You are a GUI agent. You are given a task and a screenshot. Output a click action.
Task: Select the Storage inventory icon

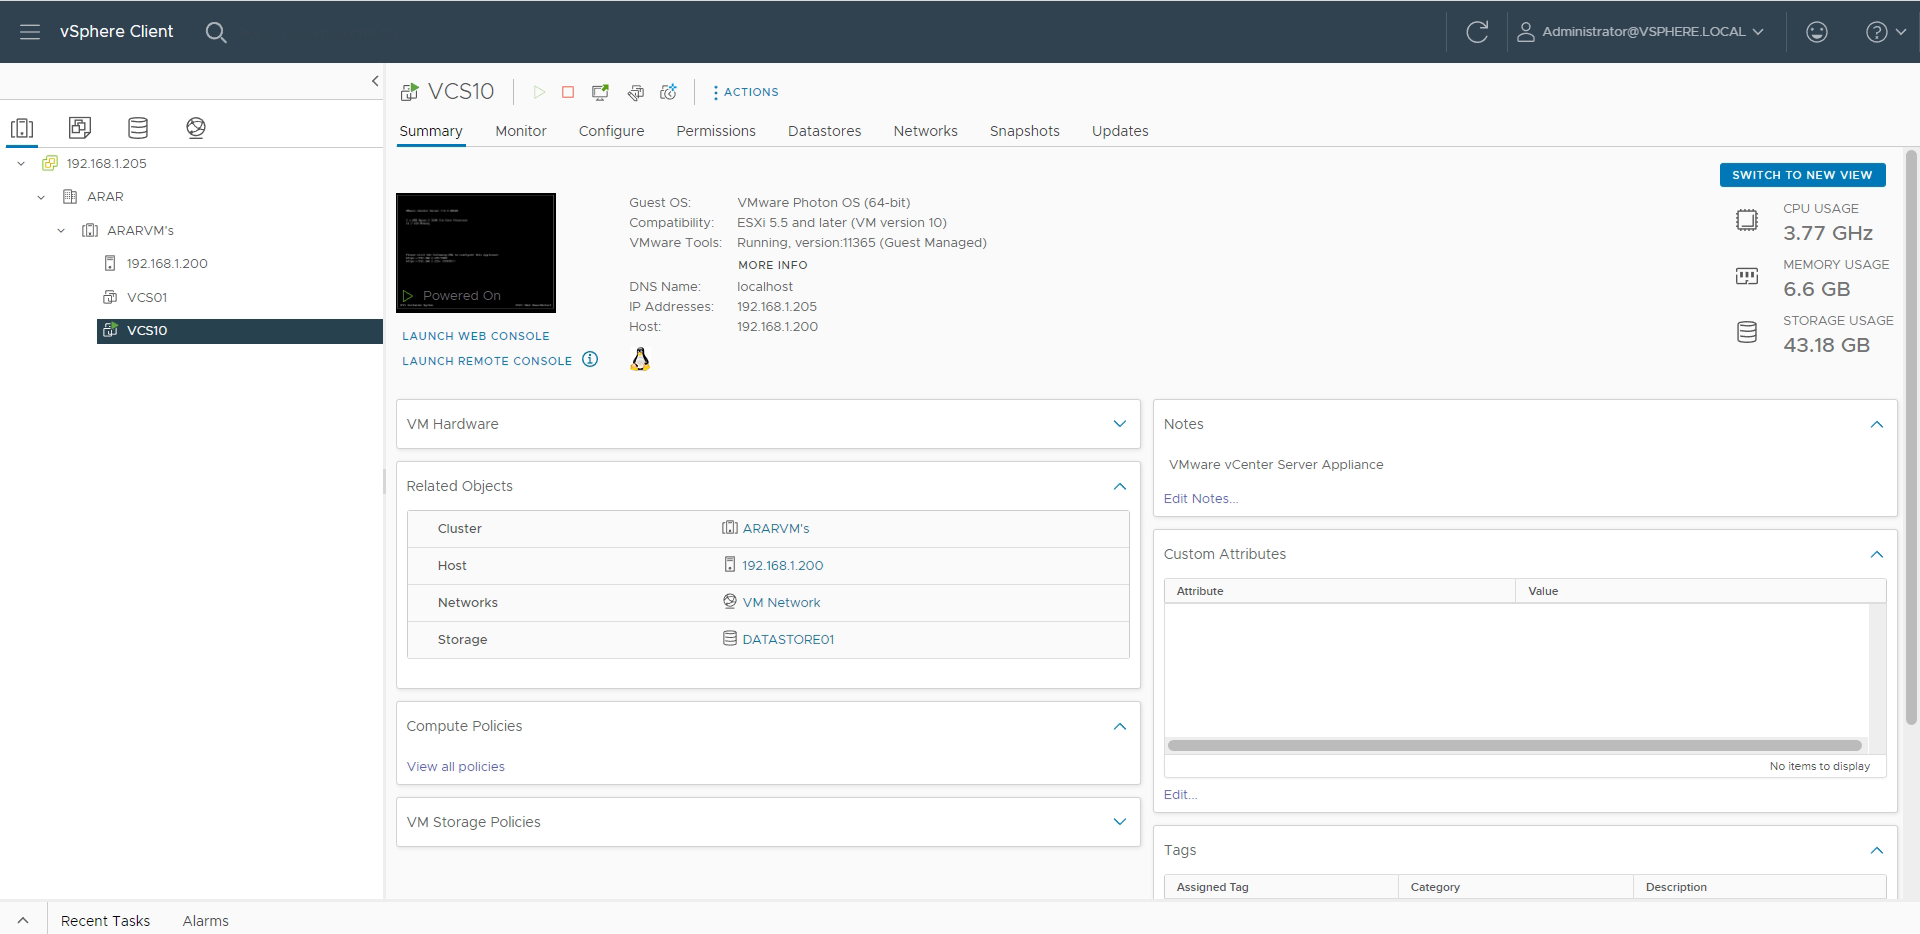pos(138,128)
